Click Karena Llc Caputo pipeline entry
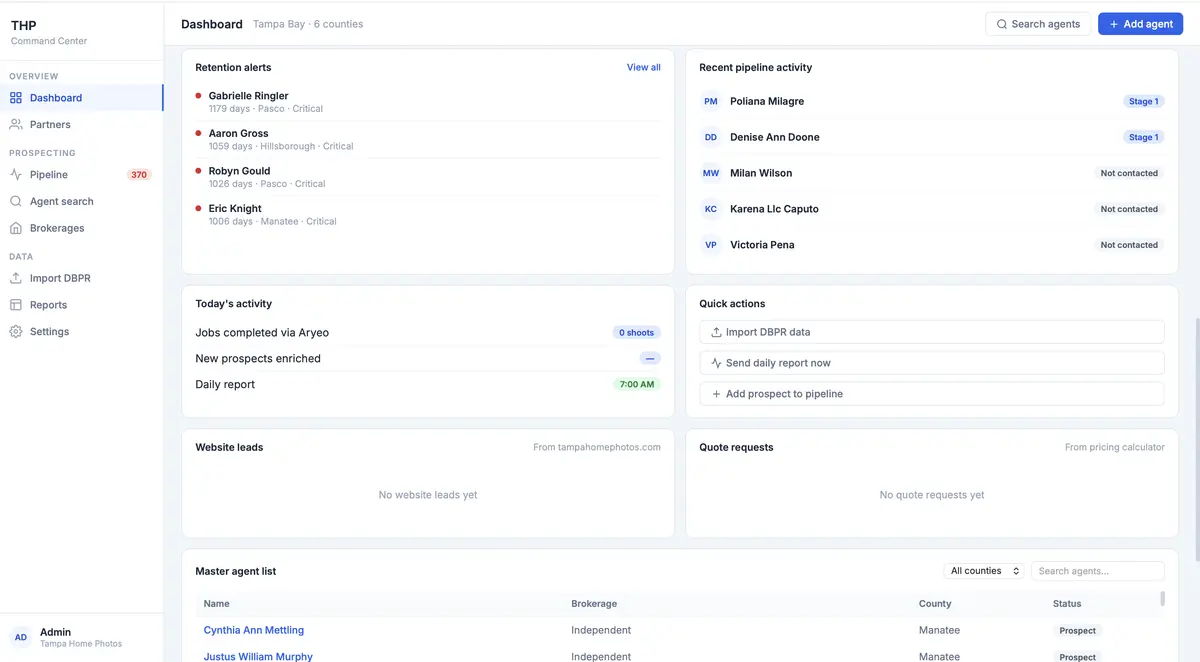1200x662 pixels. (x=932, y=209)
